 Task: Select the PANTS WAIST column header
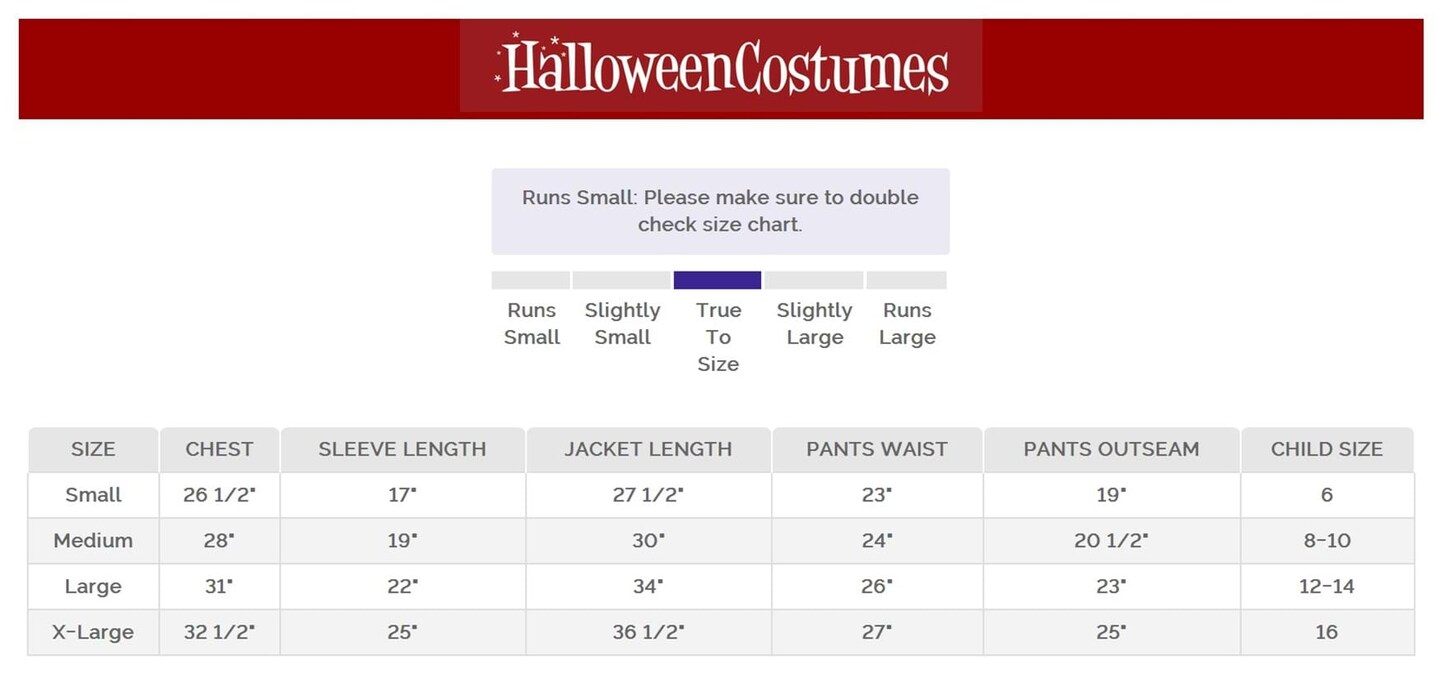point(877,450)
